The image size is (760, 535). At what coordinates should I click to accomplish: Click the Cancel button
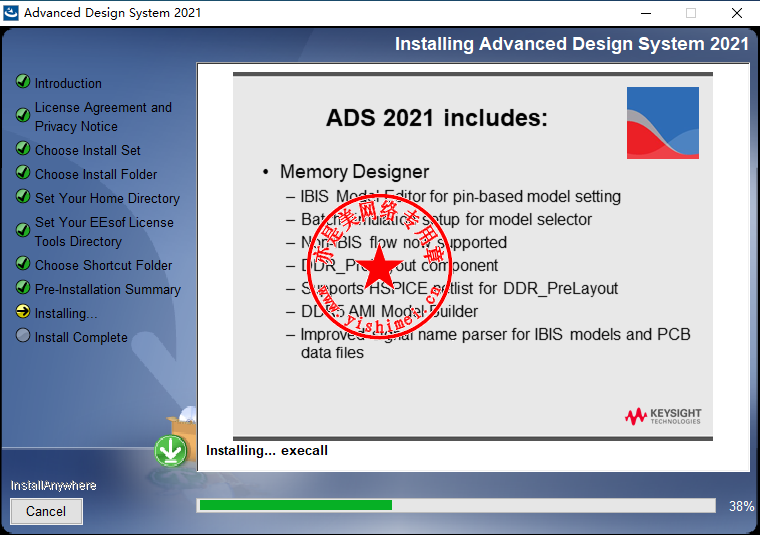click(47, 511)
